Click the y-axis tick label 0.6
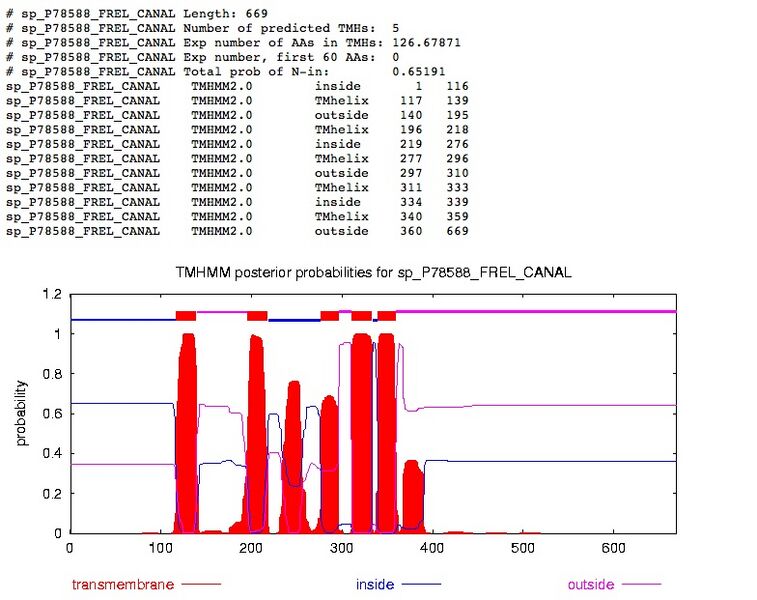This screenshot has width=757, height=600. tap(50, 413)
